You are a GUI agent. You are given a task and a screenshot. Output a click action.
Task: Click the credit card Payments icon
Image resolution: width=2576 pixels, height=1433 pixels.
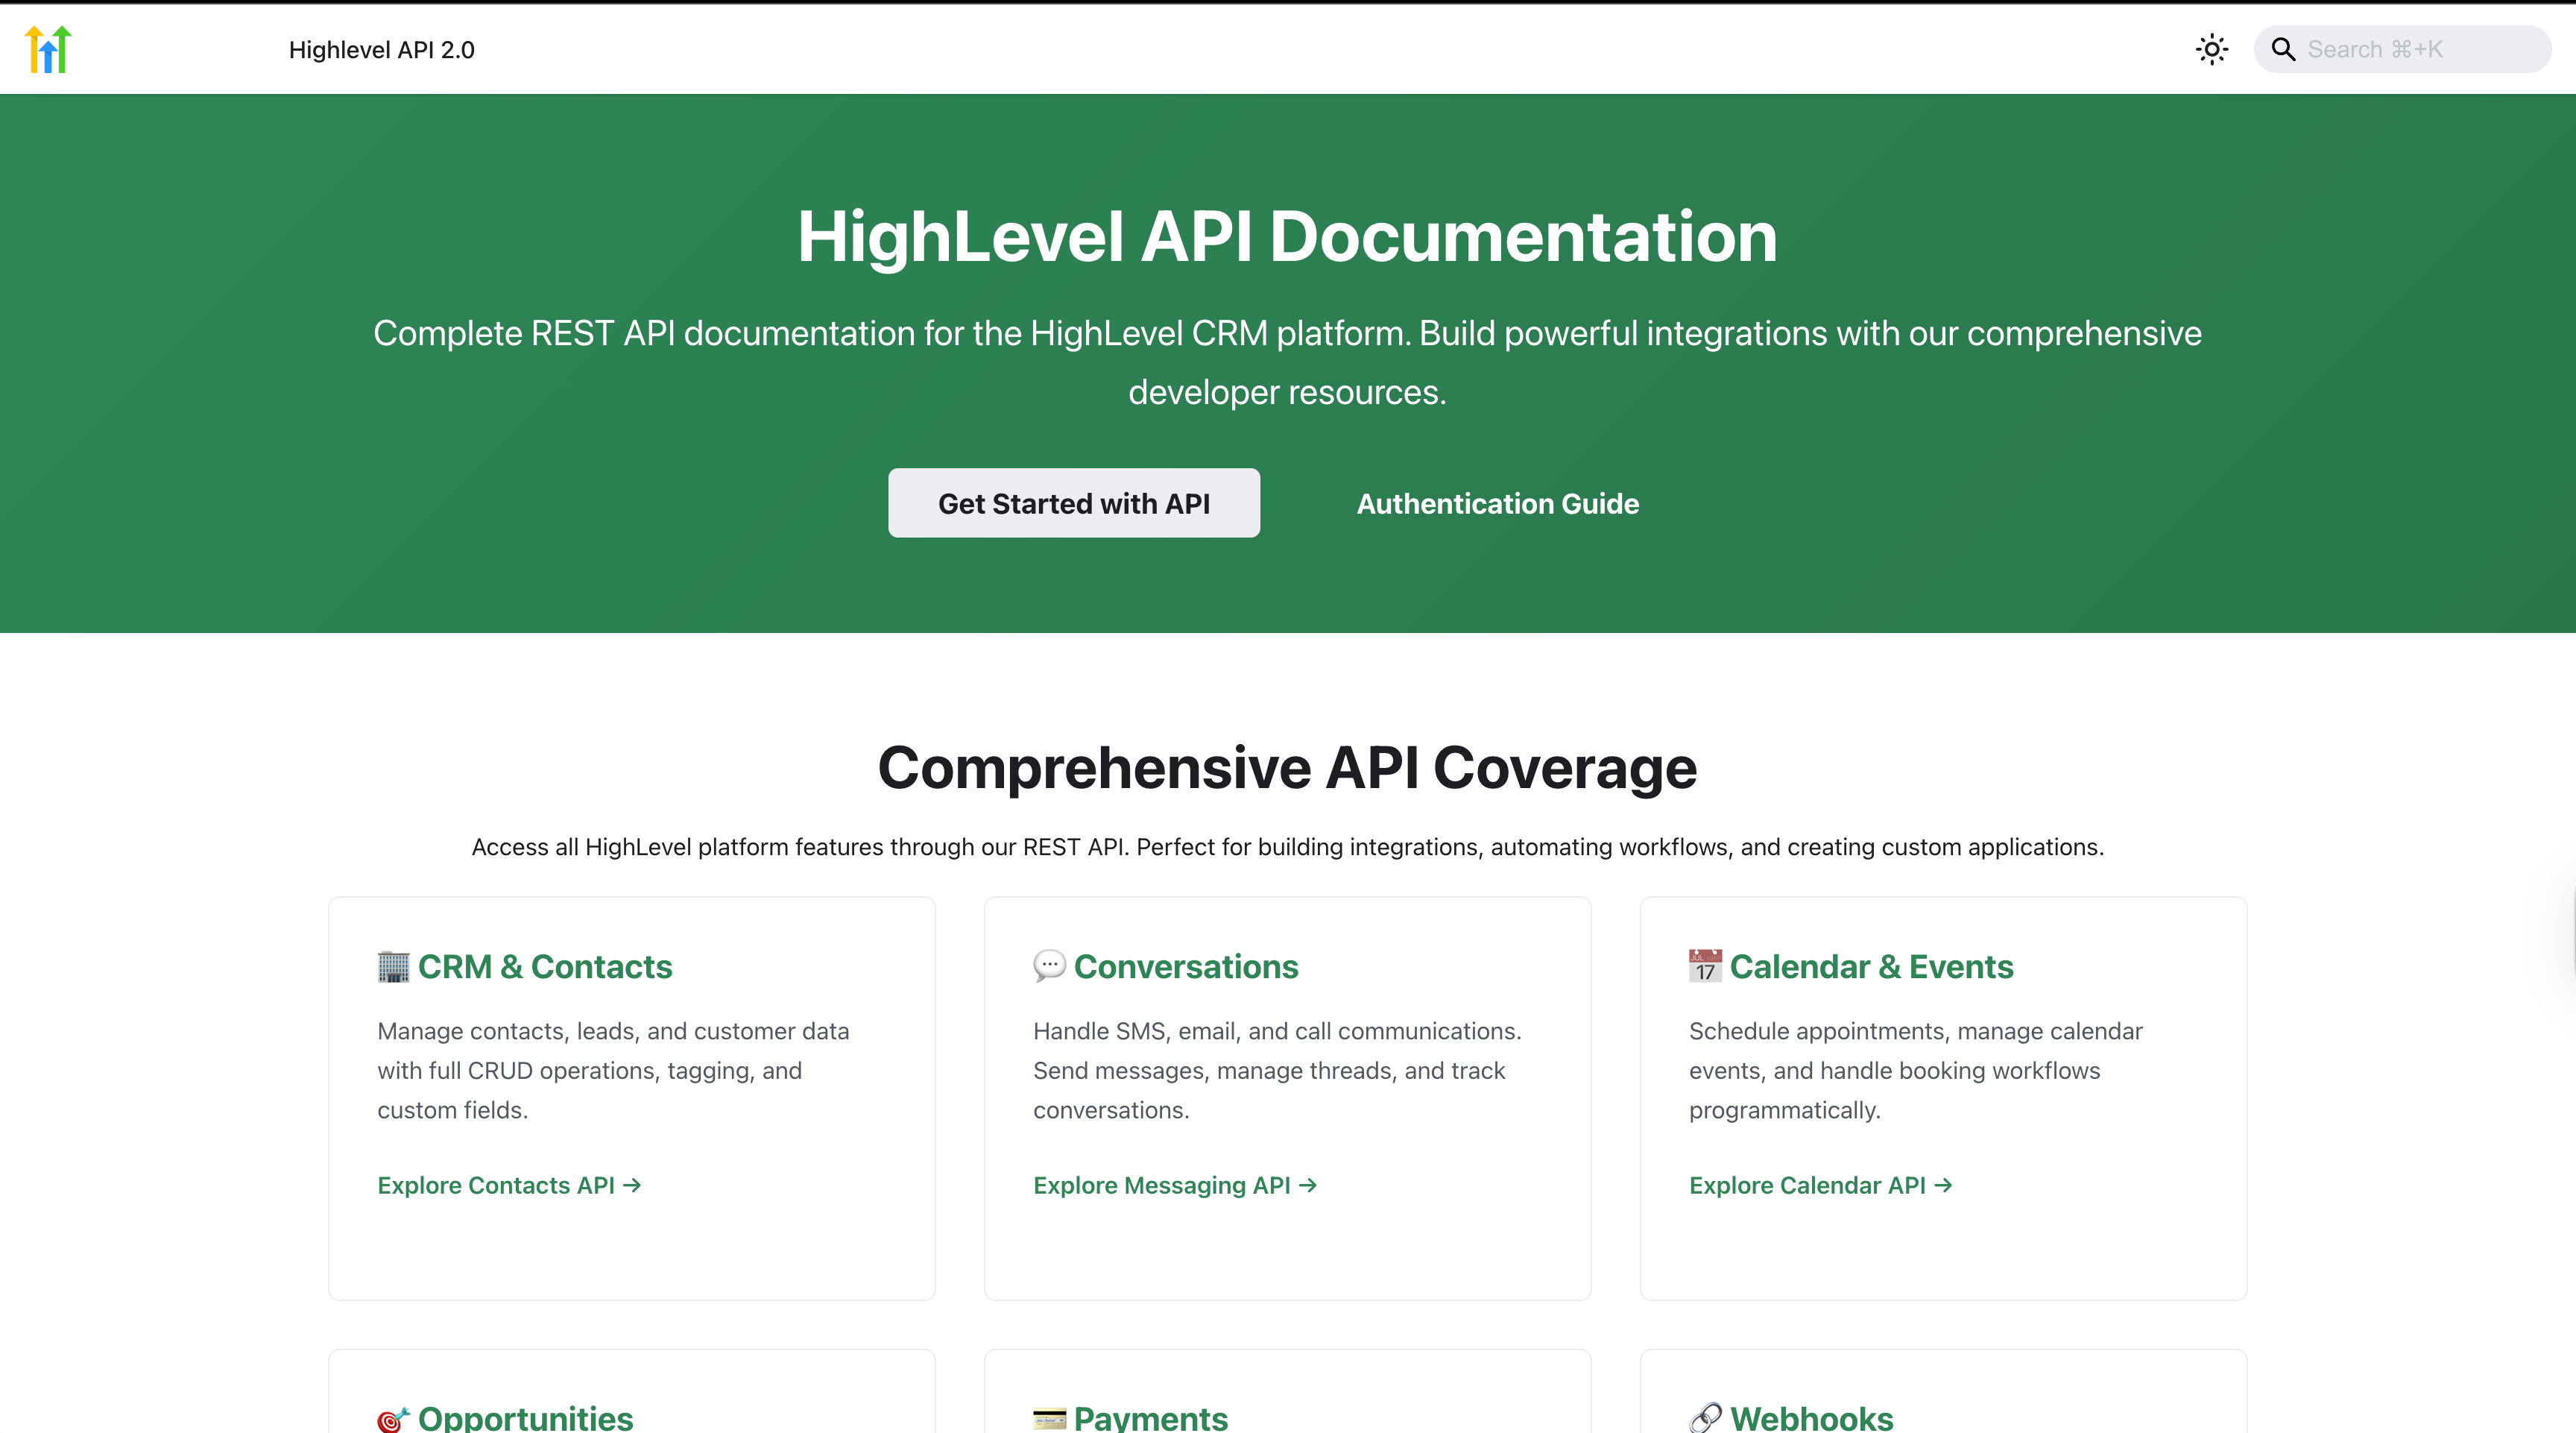pos(1049,1418)
